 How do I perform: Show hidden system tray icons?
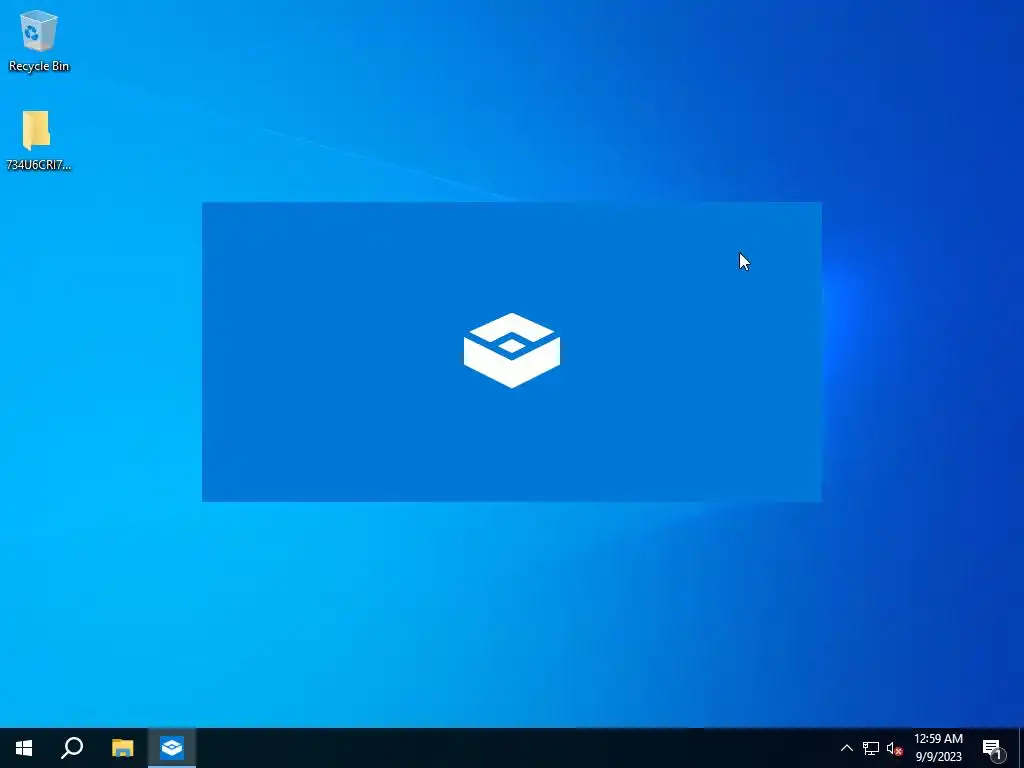click(846, 748)
